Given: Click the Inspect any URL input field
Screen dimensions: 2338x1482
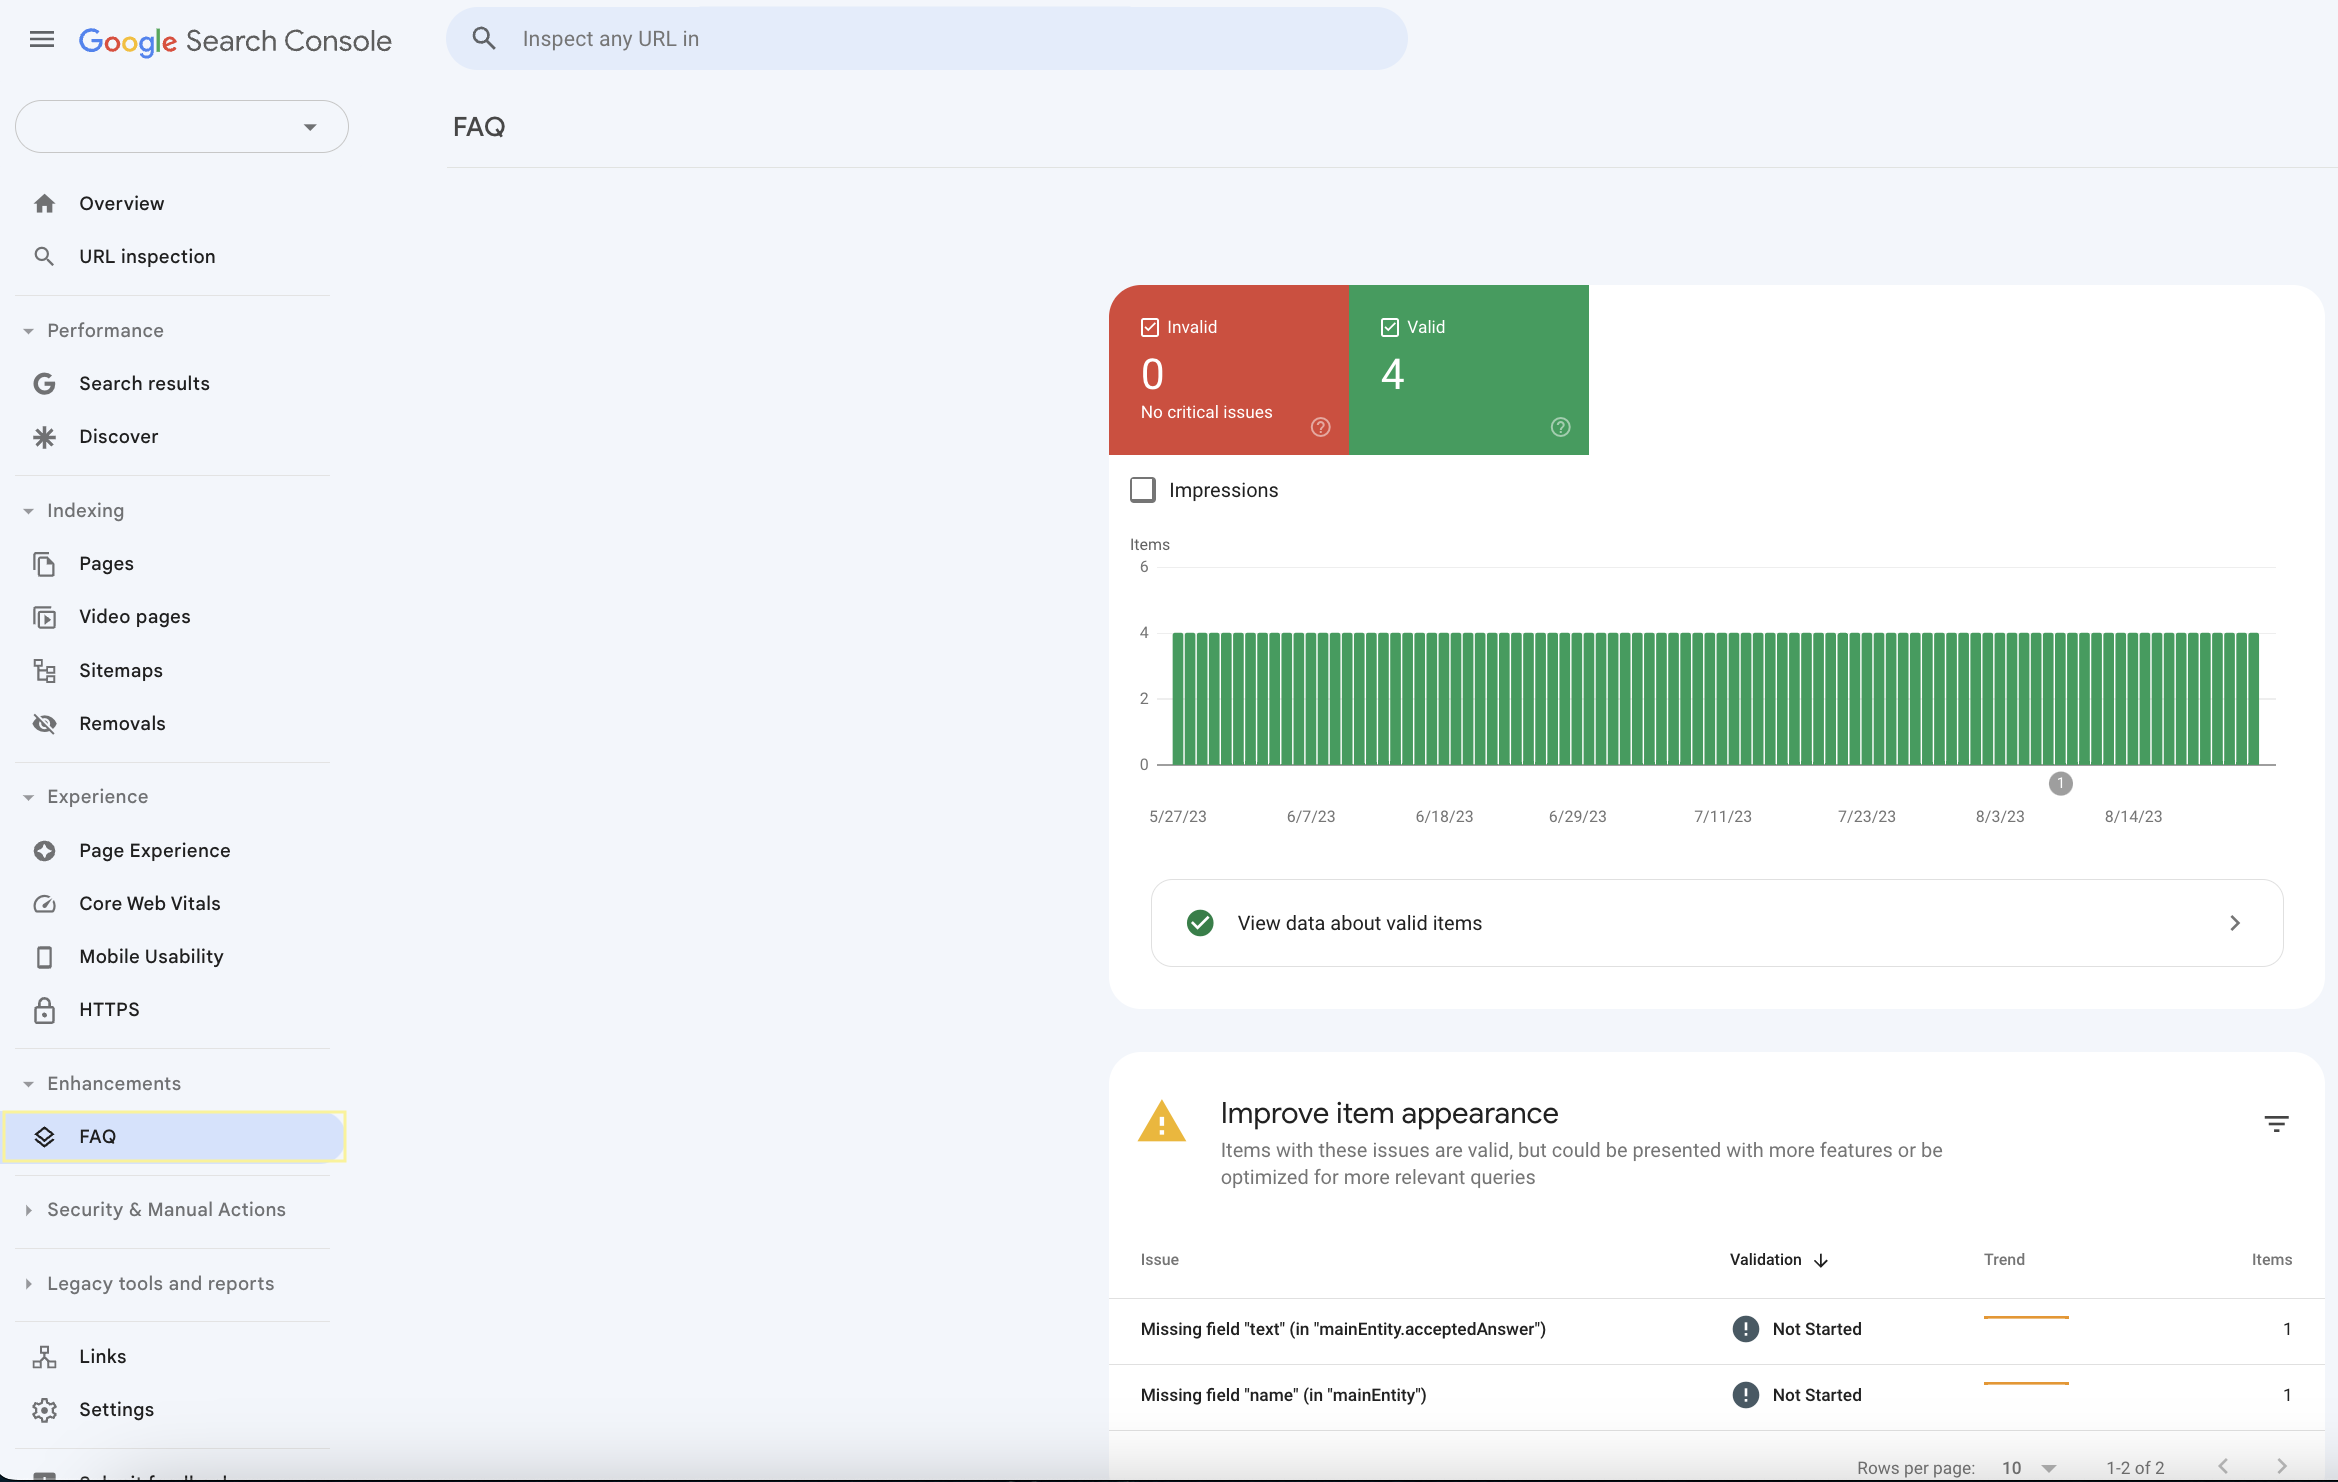Looking at the screenshot, I should pyautogui.click(x=927, y=39).
